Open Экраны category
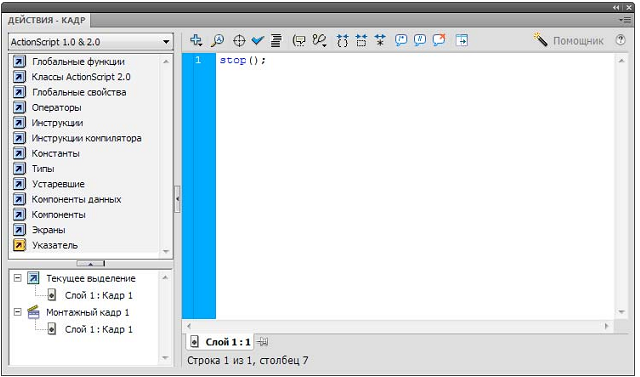Viewport: 640px width, 377px height. pyautogui.click(x=49, y=230)
